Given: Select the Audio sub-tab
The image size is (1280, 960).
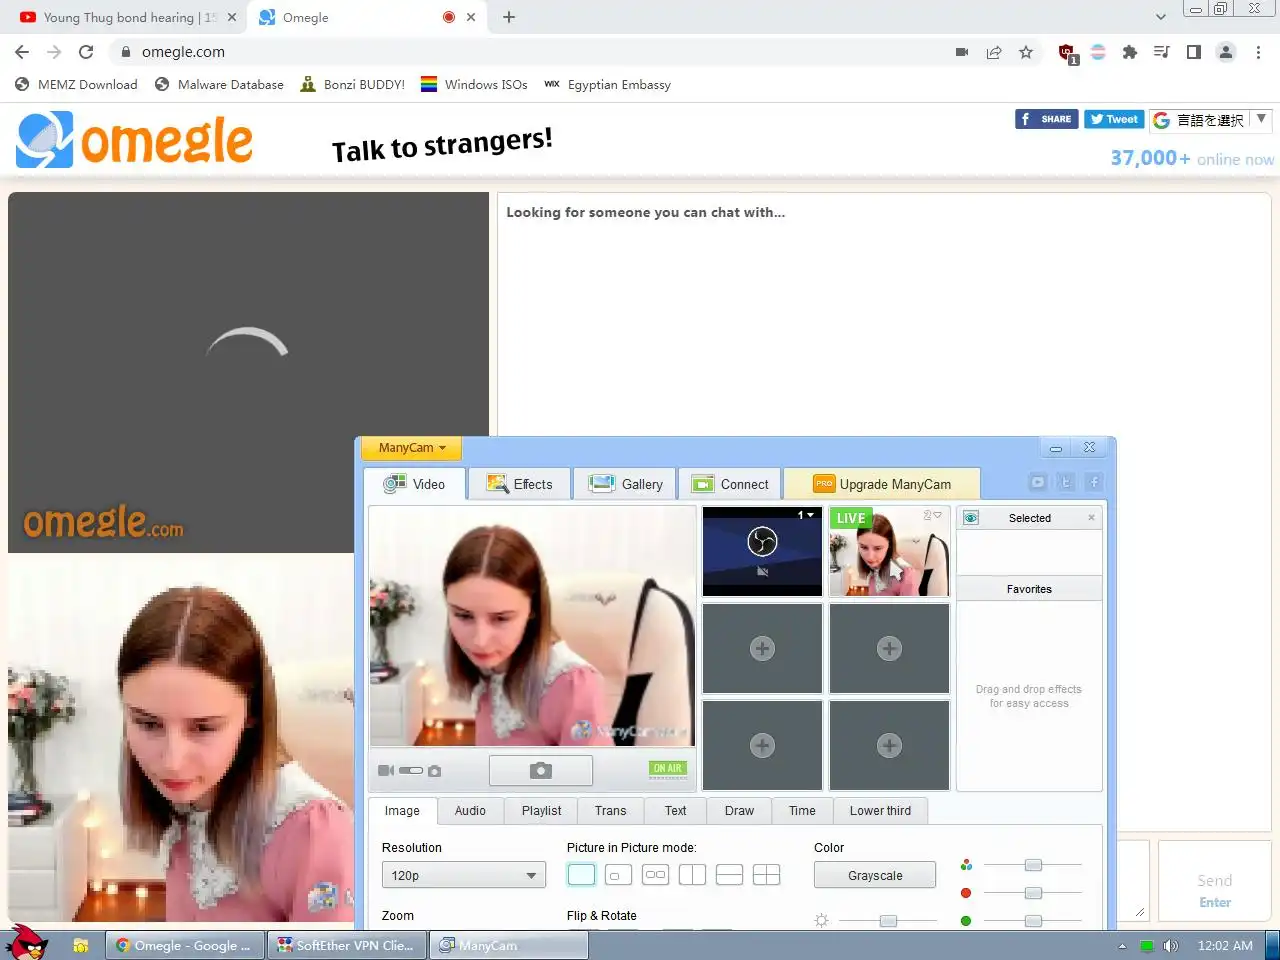Looking at the screenshot, I should pos(470,811).
